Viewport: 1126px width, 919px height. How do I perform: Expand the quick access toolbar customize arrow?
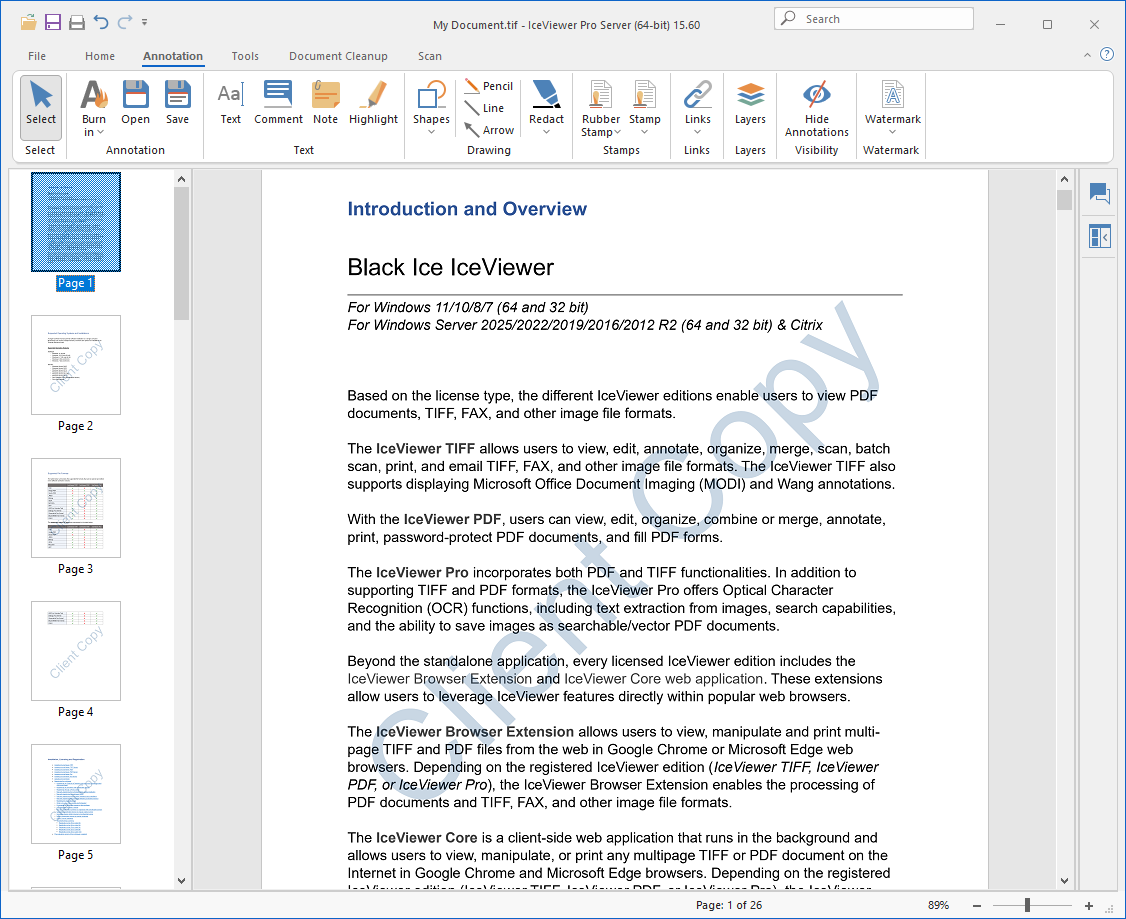click(x=144, y=23)
